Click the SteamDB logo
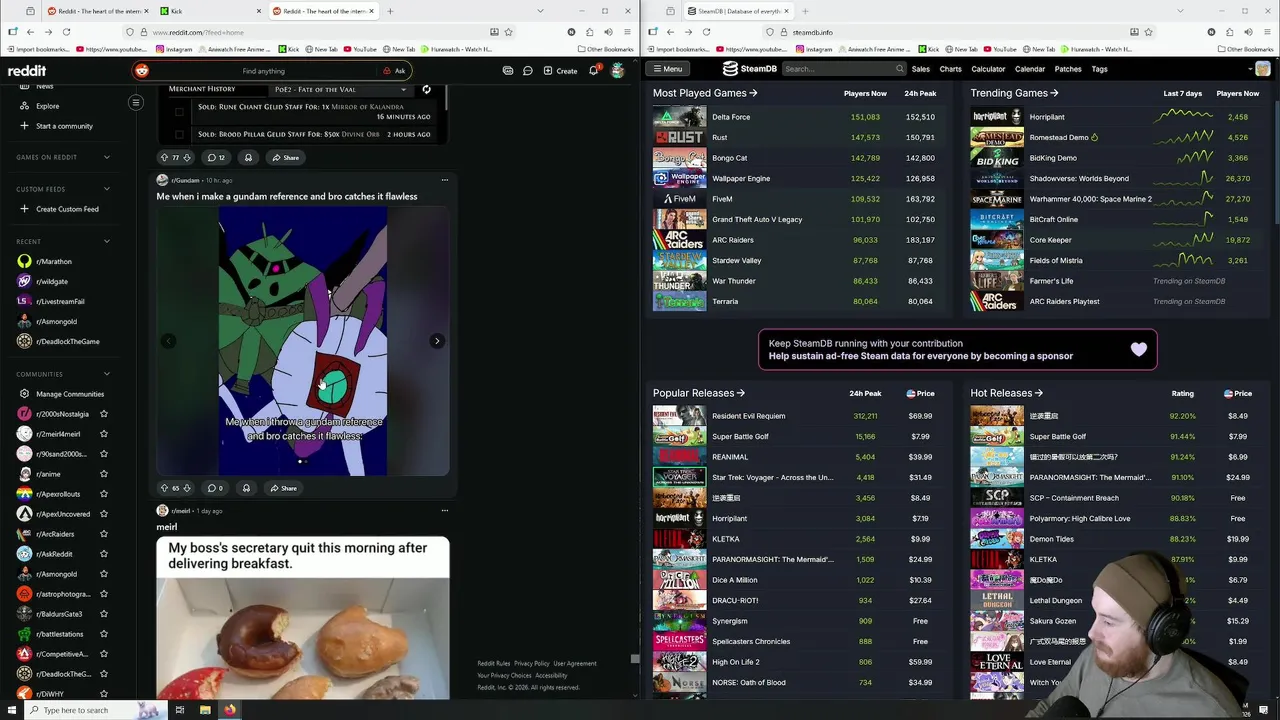The height and width of the screenshot is (720, 1280). 750,69
